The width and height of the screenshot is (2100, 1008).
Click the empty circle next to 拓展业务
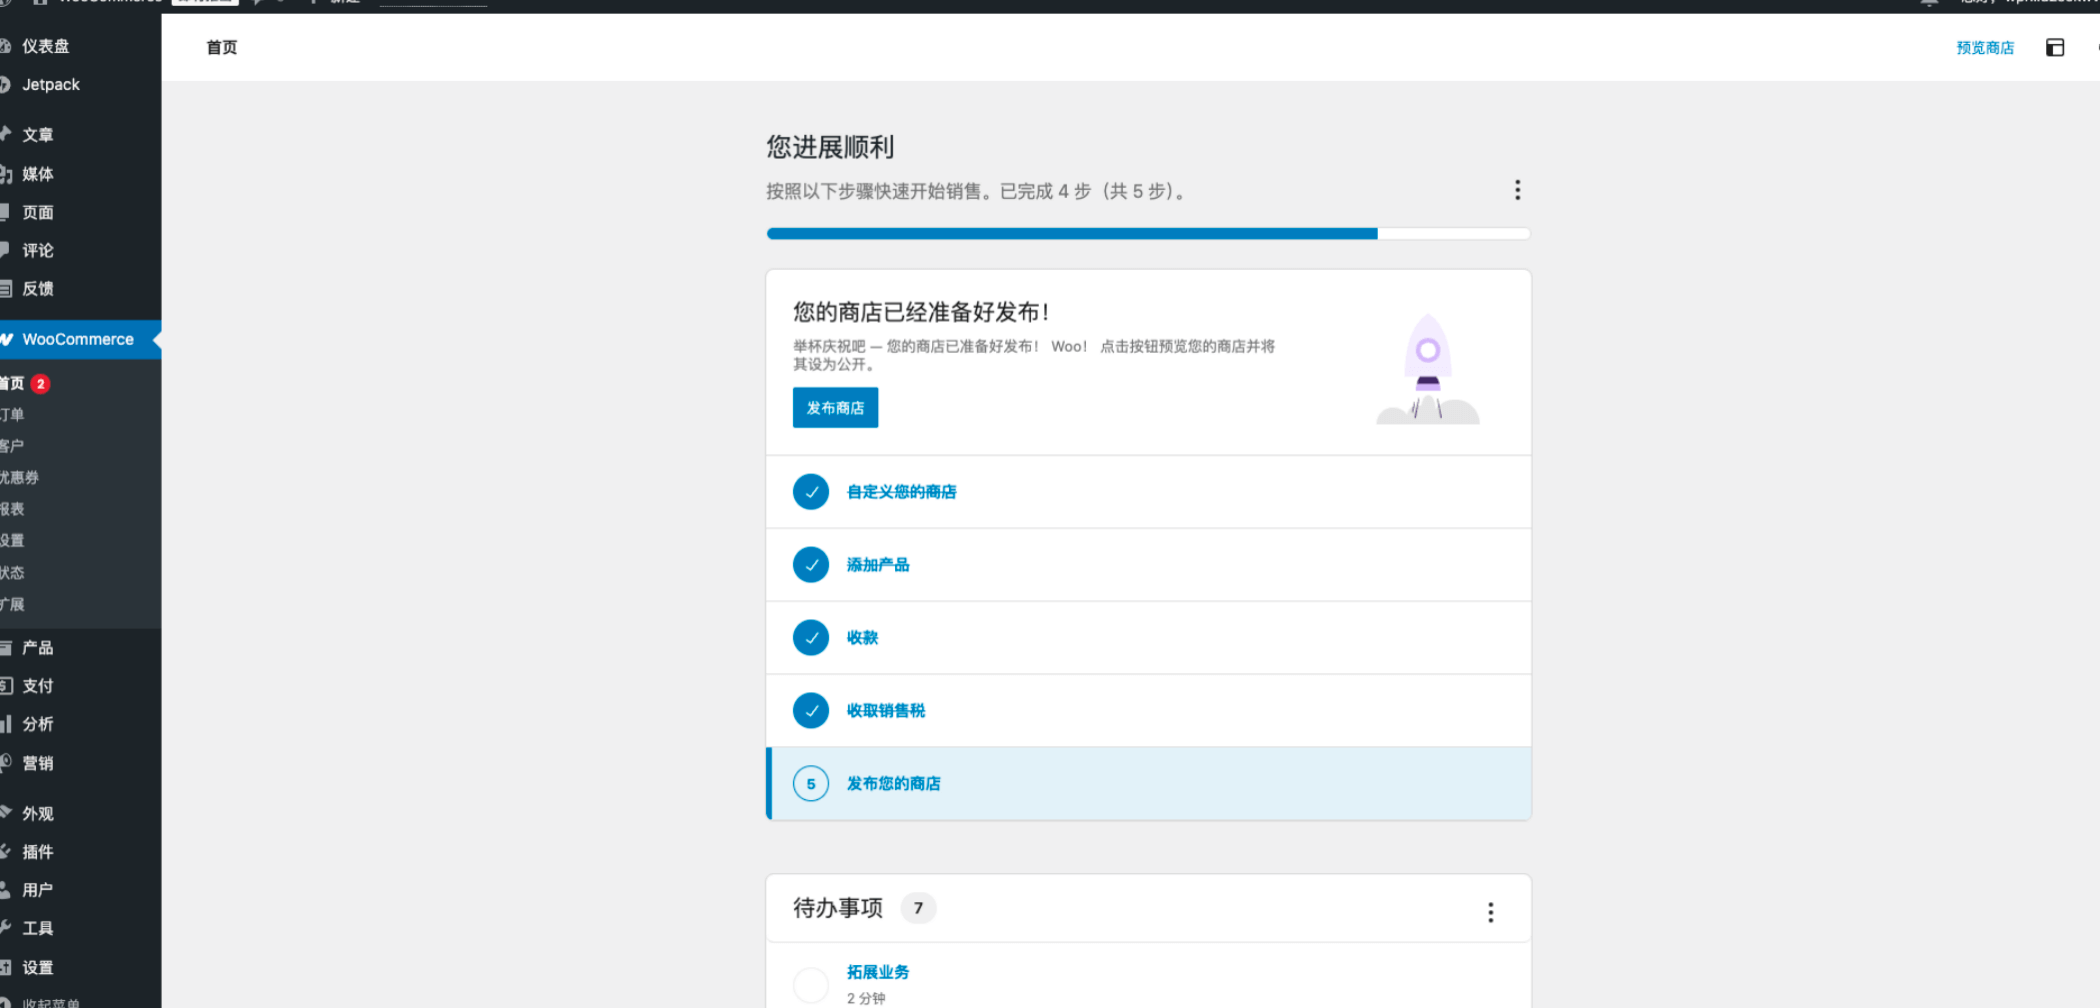click(811, 984)
